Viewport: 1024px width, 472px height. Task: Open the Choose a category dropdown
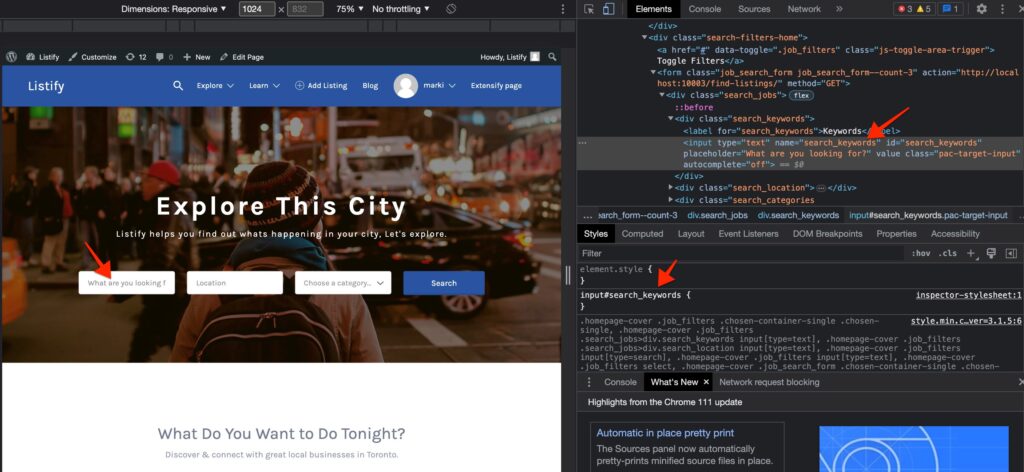point(343,283)
